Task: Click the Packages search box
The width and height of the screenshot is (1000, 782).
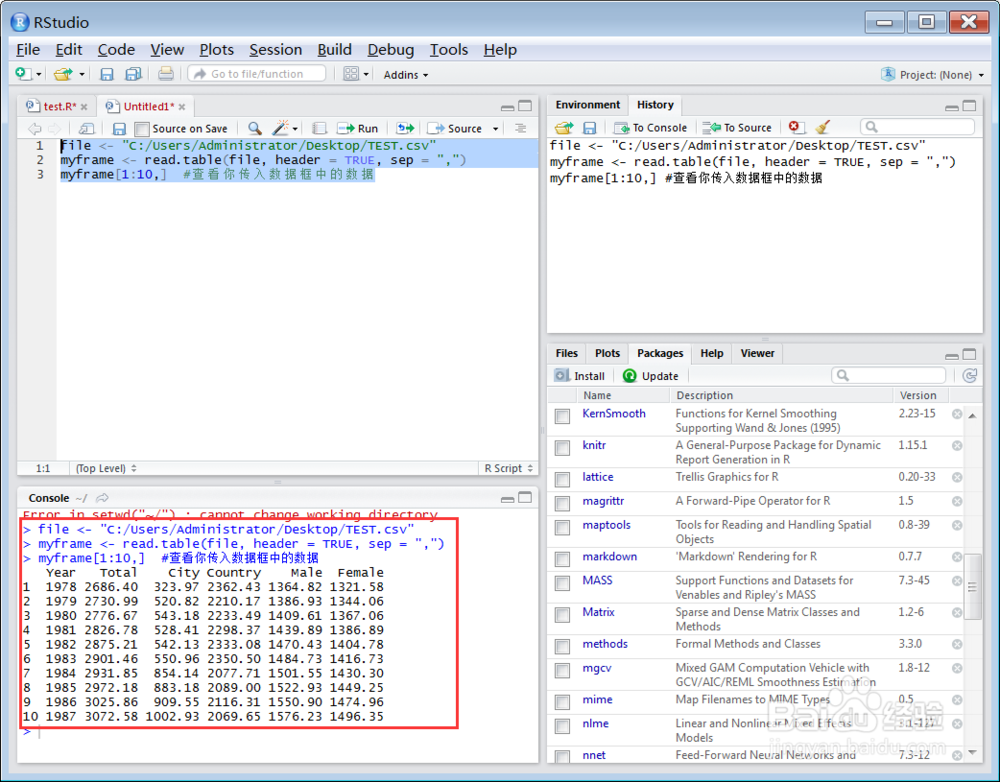Action: coord(889,375)
